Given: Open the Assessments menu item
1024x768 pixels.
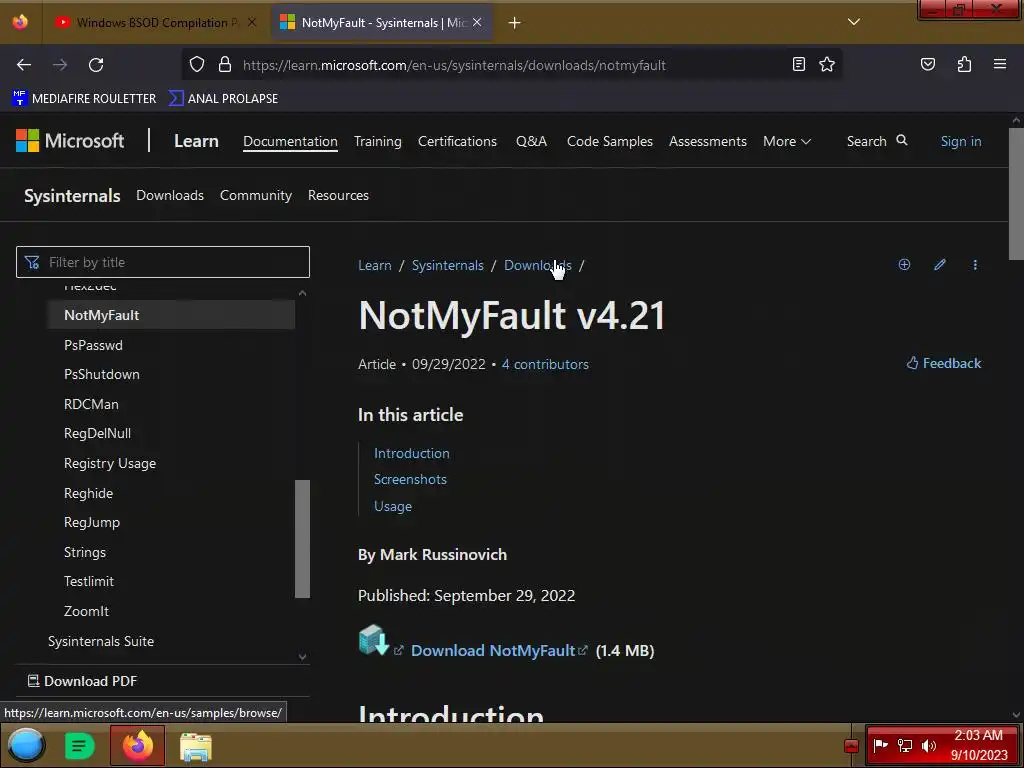Looking at the screenshot, I should 707,141.
